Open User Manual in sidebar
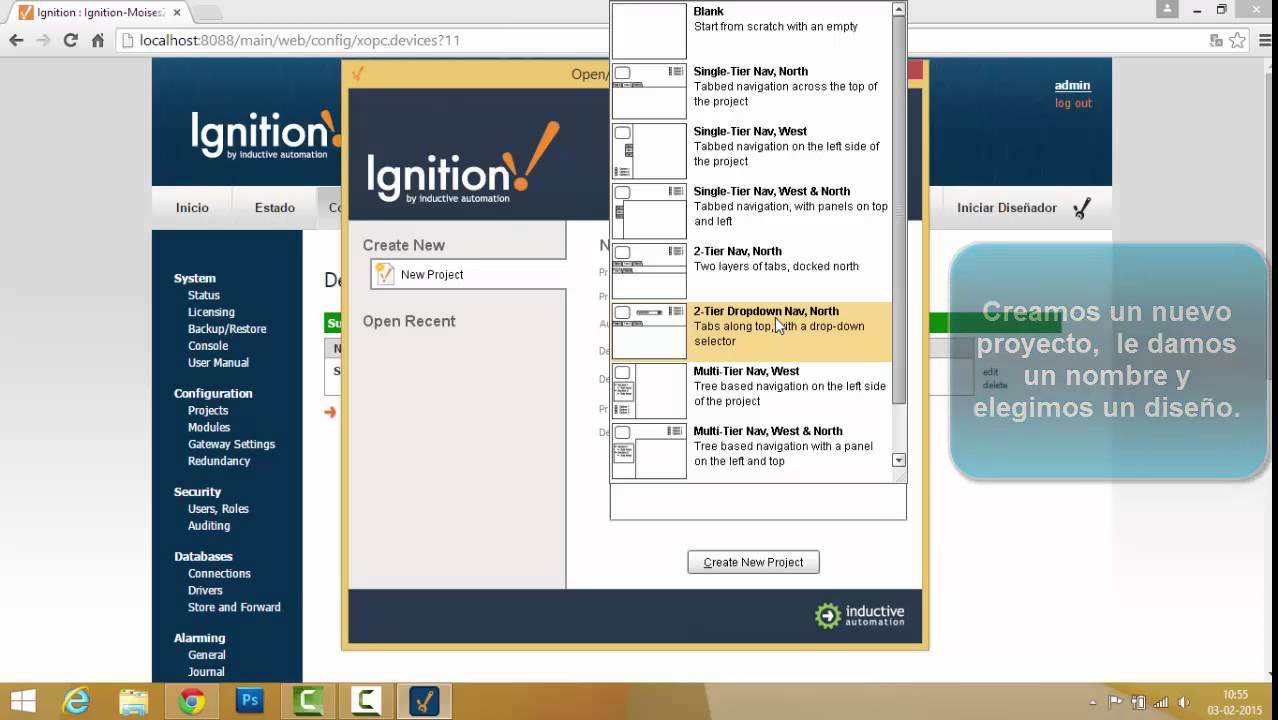The height and width of the screenshot is (720, 1278). (218, 363)
